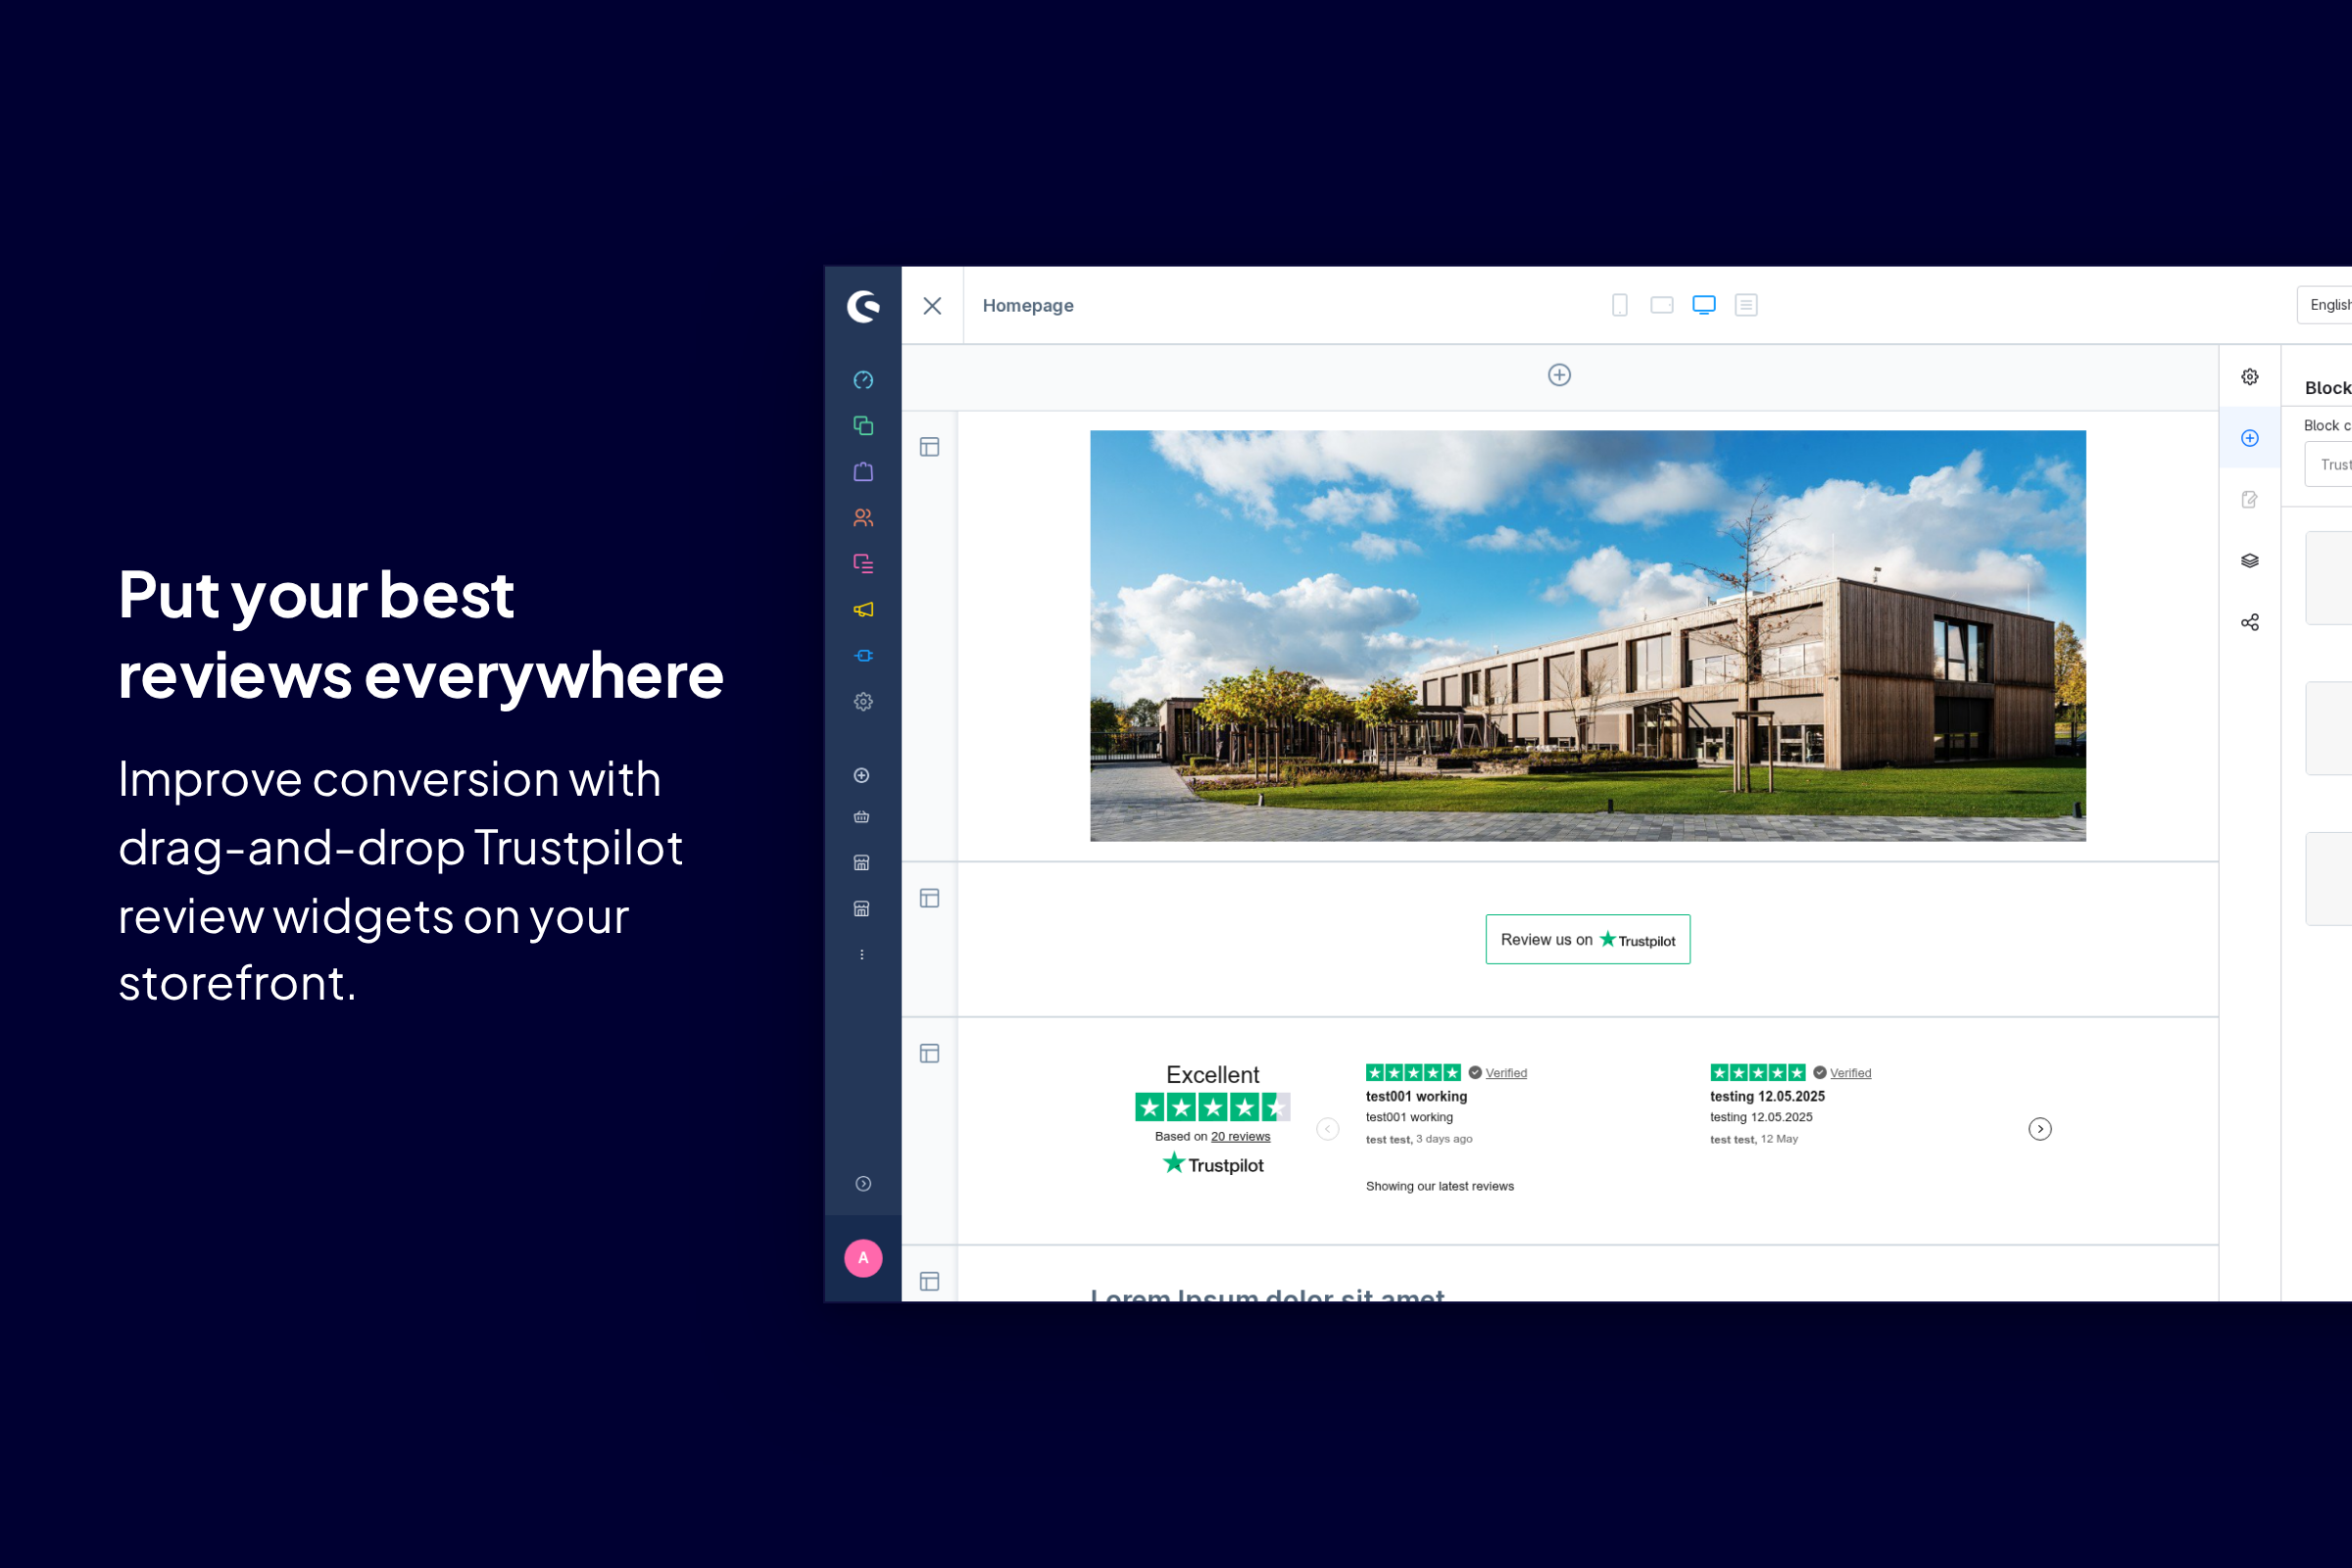
Task: Enable the form list preview mode
Action: click(1745, 305)
